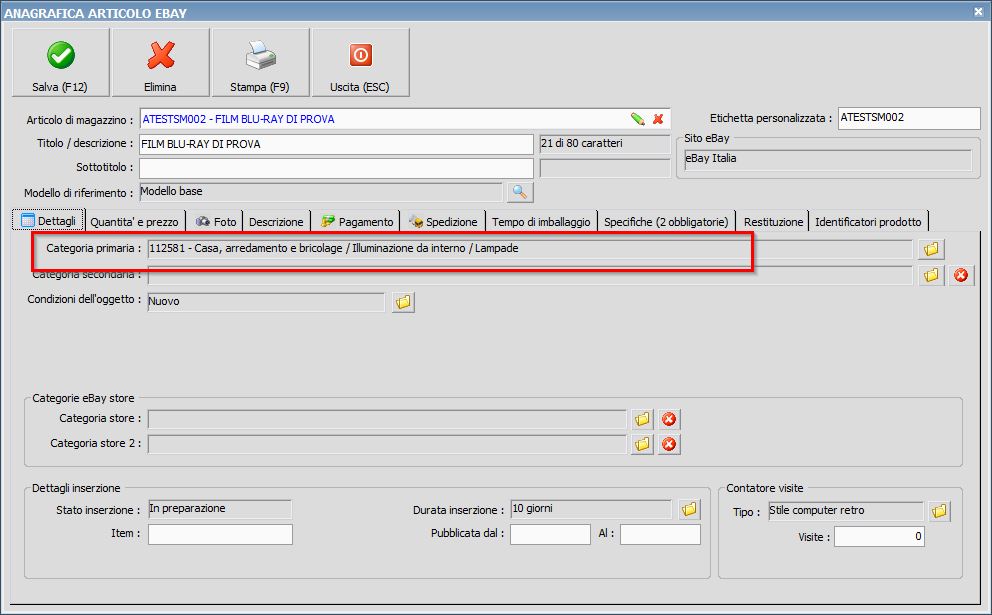Image resolution: width=992 pixels, height=615 pixels.
Task: Remove Categoria secondaria with red circle icon
Action: [x=961, y=275]
